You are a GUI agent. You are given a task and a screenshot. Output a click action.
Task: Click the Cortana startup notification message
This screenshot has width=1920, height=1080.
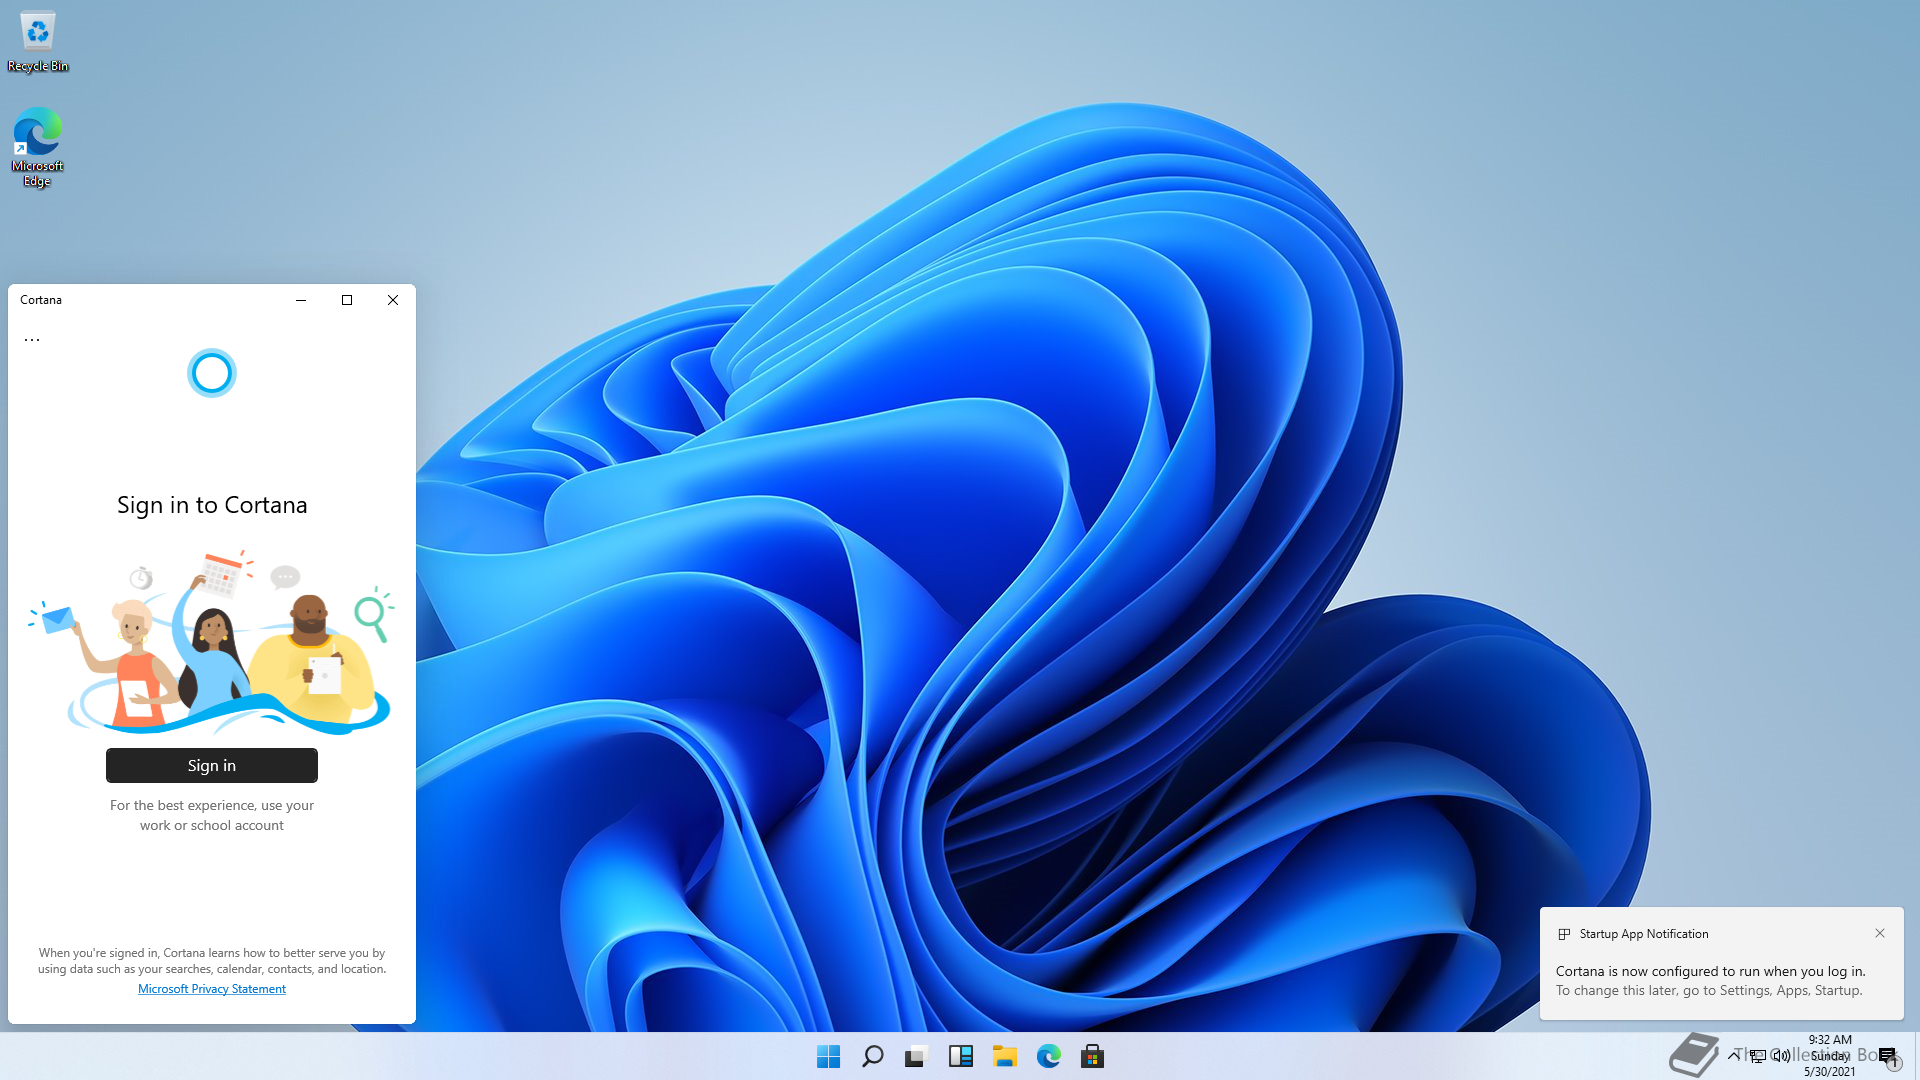1710,981
